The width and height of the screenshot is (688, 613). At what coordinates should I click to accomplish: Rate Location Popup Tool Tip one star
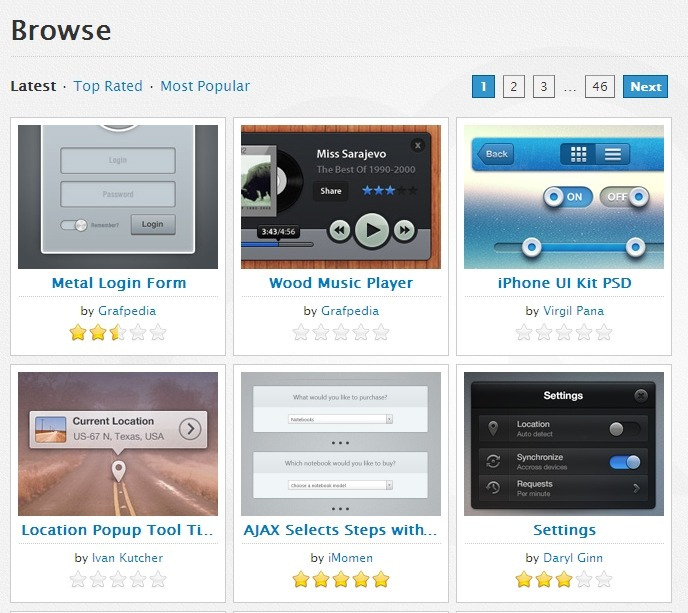point(78,579)
